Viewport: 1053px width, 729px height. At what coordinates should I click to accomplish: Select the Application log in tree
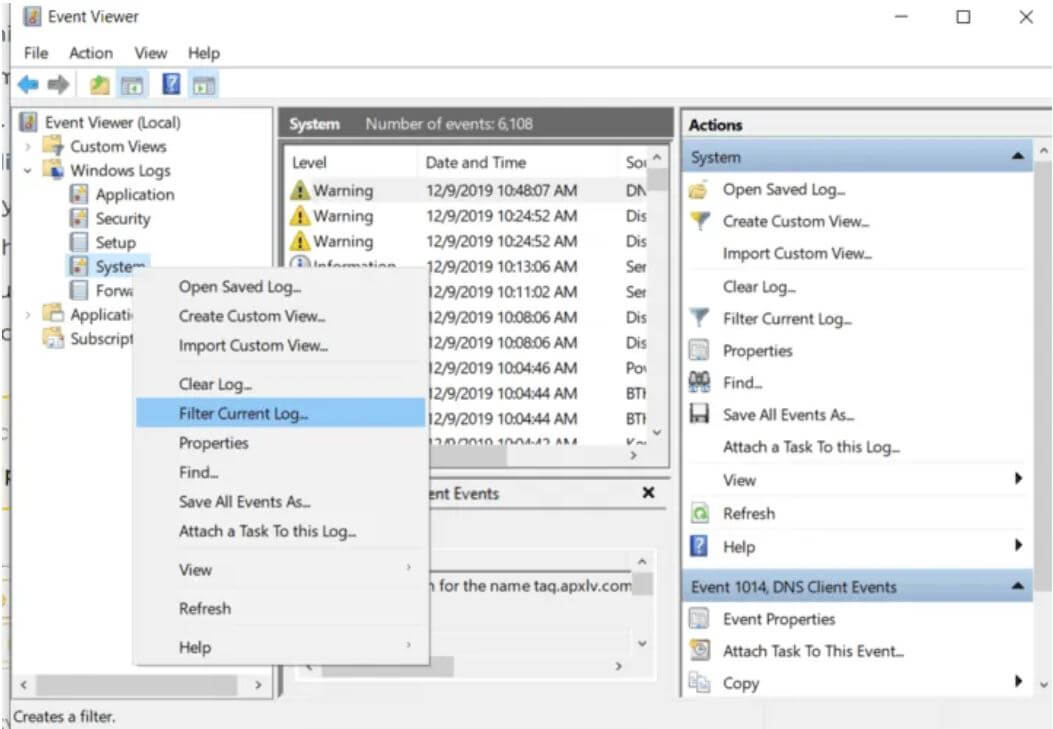coord(134,195)
